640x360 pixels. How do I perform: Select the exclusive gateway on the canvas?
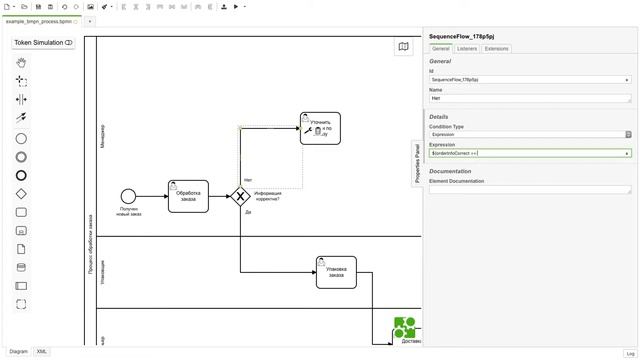tap(240, 196)
